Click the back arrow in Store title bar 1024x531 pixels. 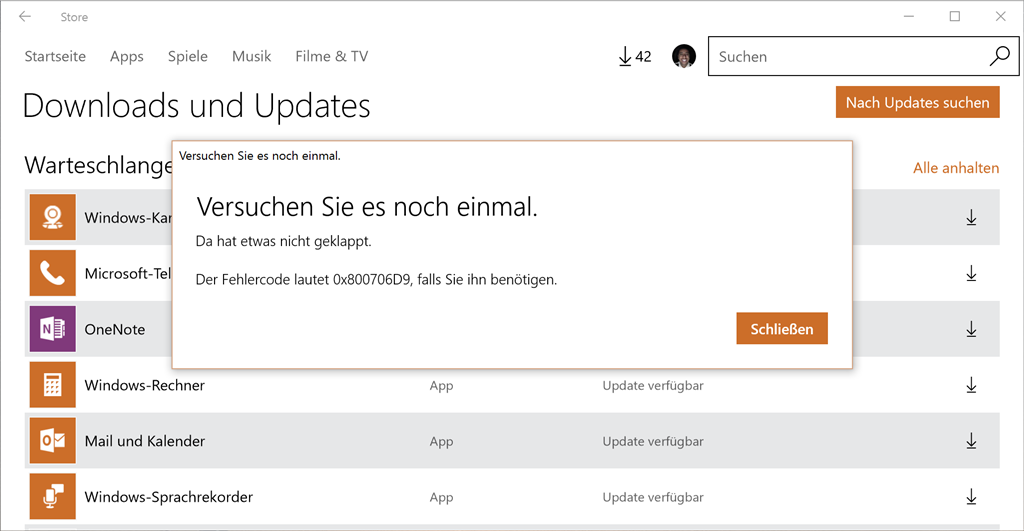[25, 16]
